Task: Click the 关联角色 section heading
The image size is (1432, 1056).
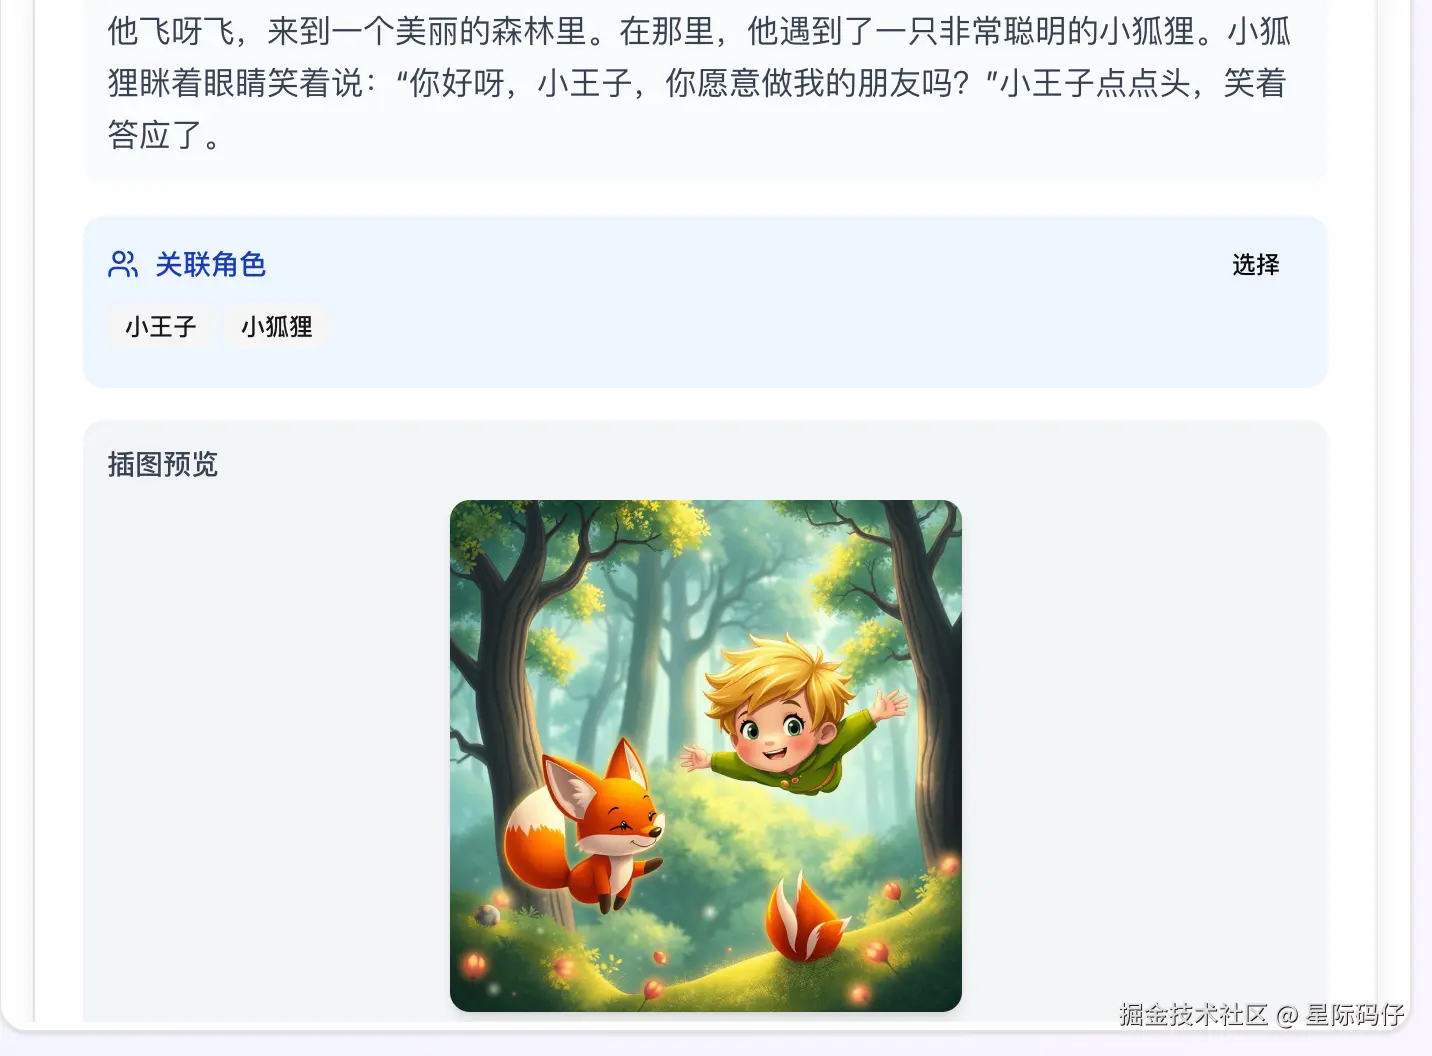Action: click(210, 264)
